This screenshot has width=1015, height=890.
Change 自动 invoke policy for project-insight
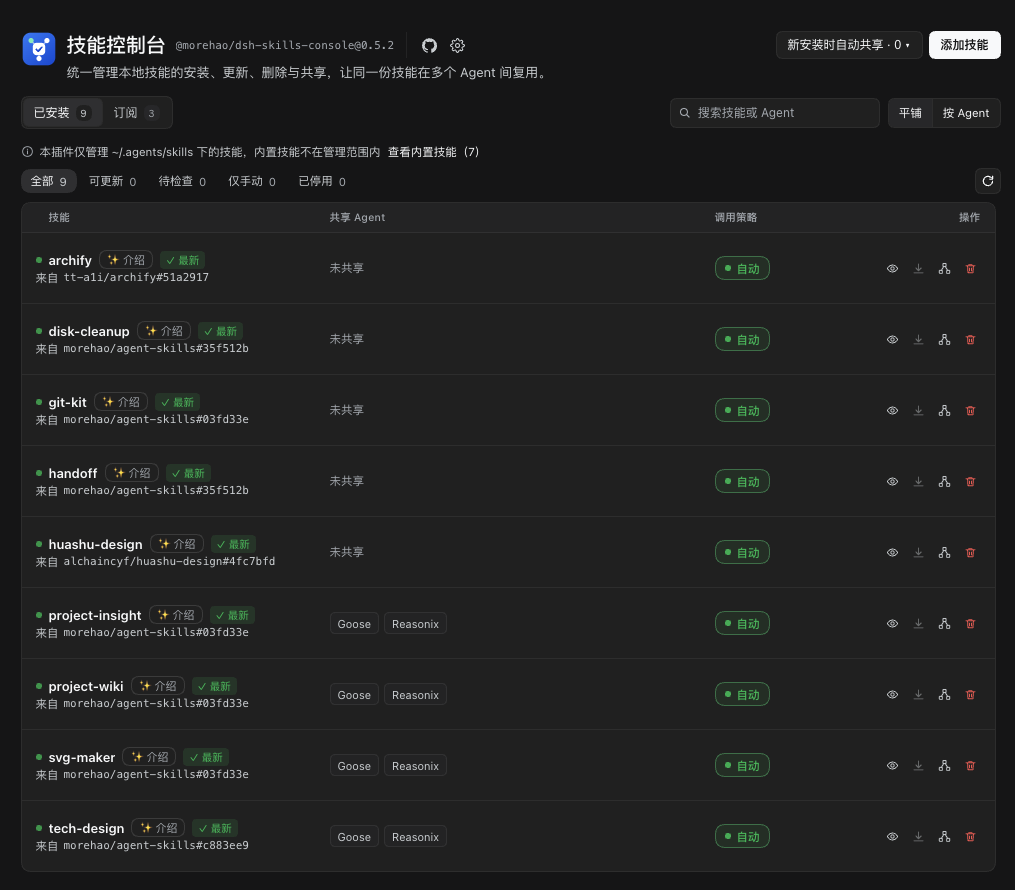point(742,623)
